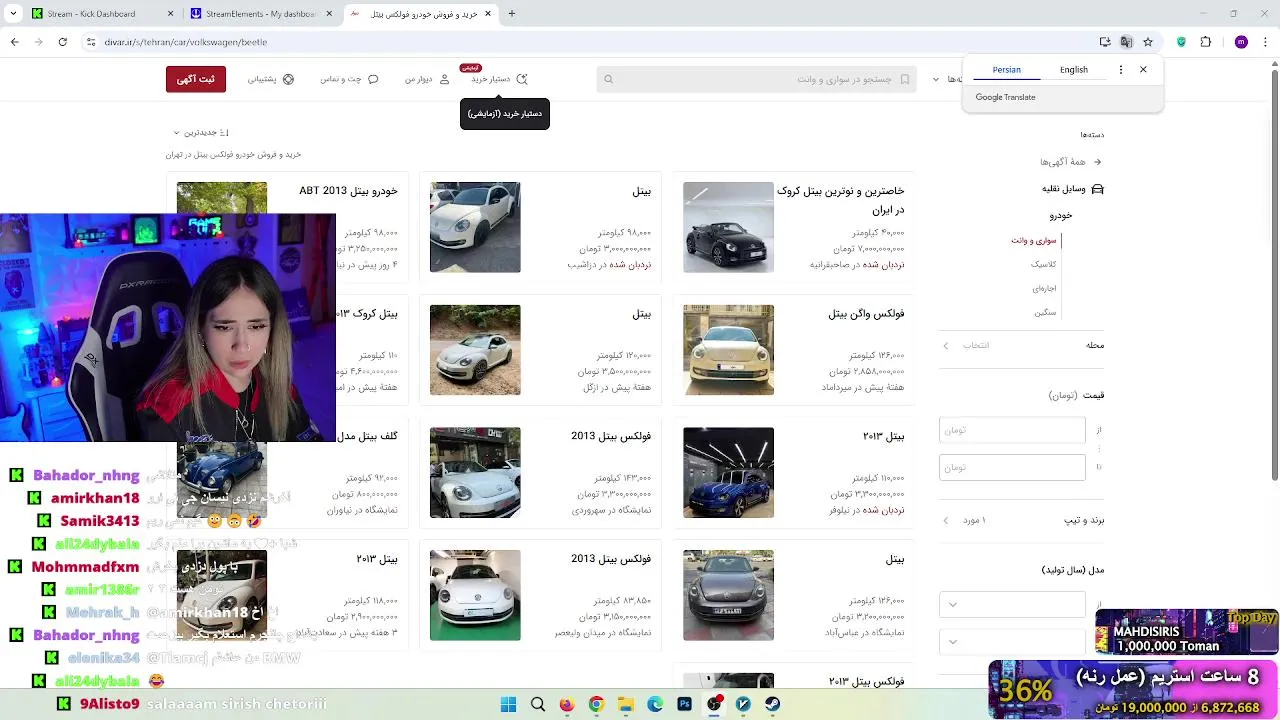The width and height of the screenshot is (1280, 720).
Task: Bookmark this page with the star icon
Action: (1148, 42)
